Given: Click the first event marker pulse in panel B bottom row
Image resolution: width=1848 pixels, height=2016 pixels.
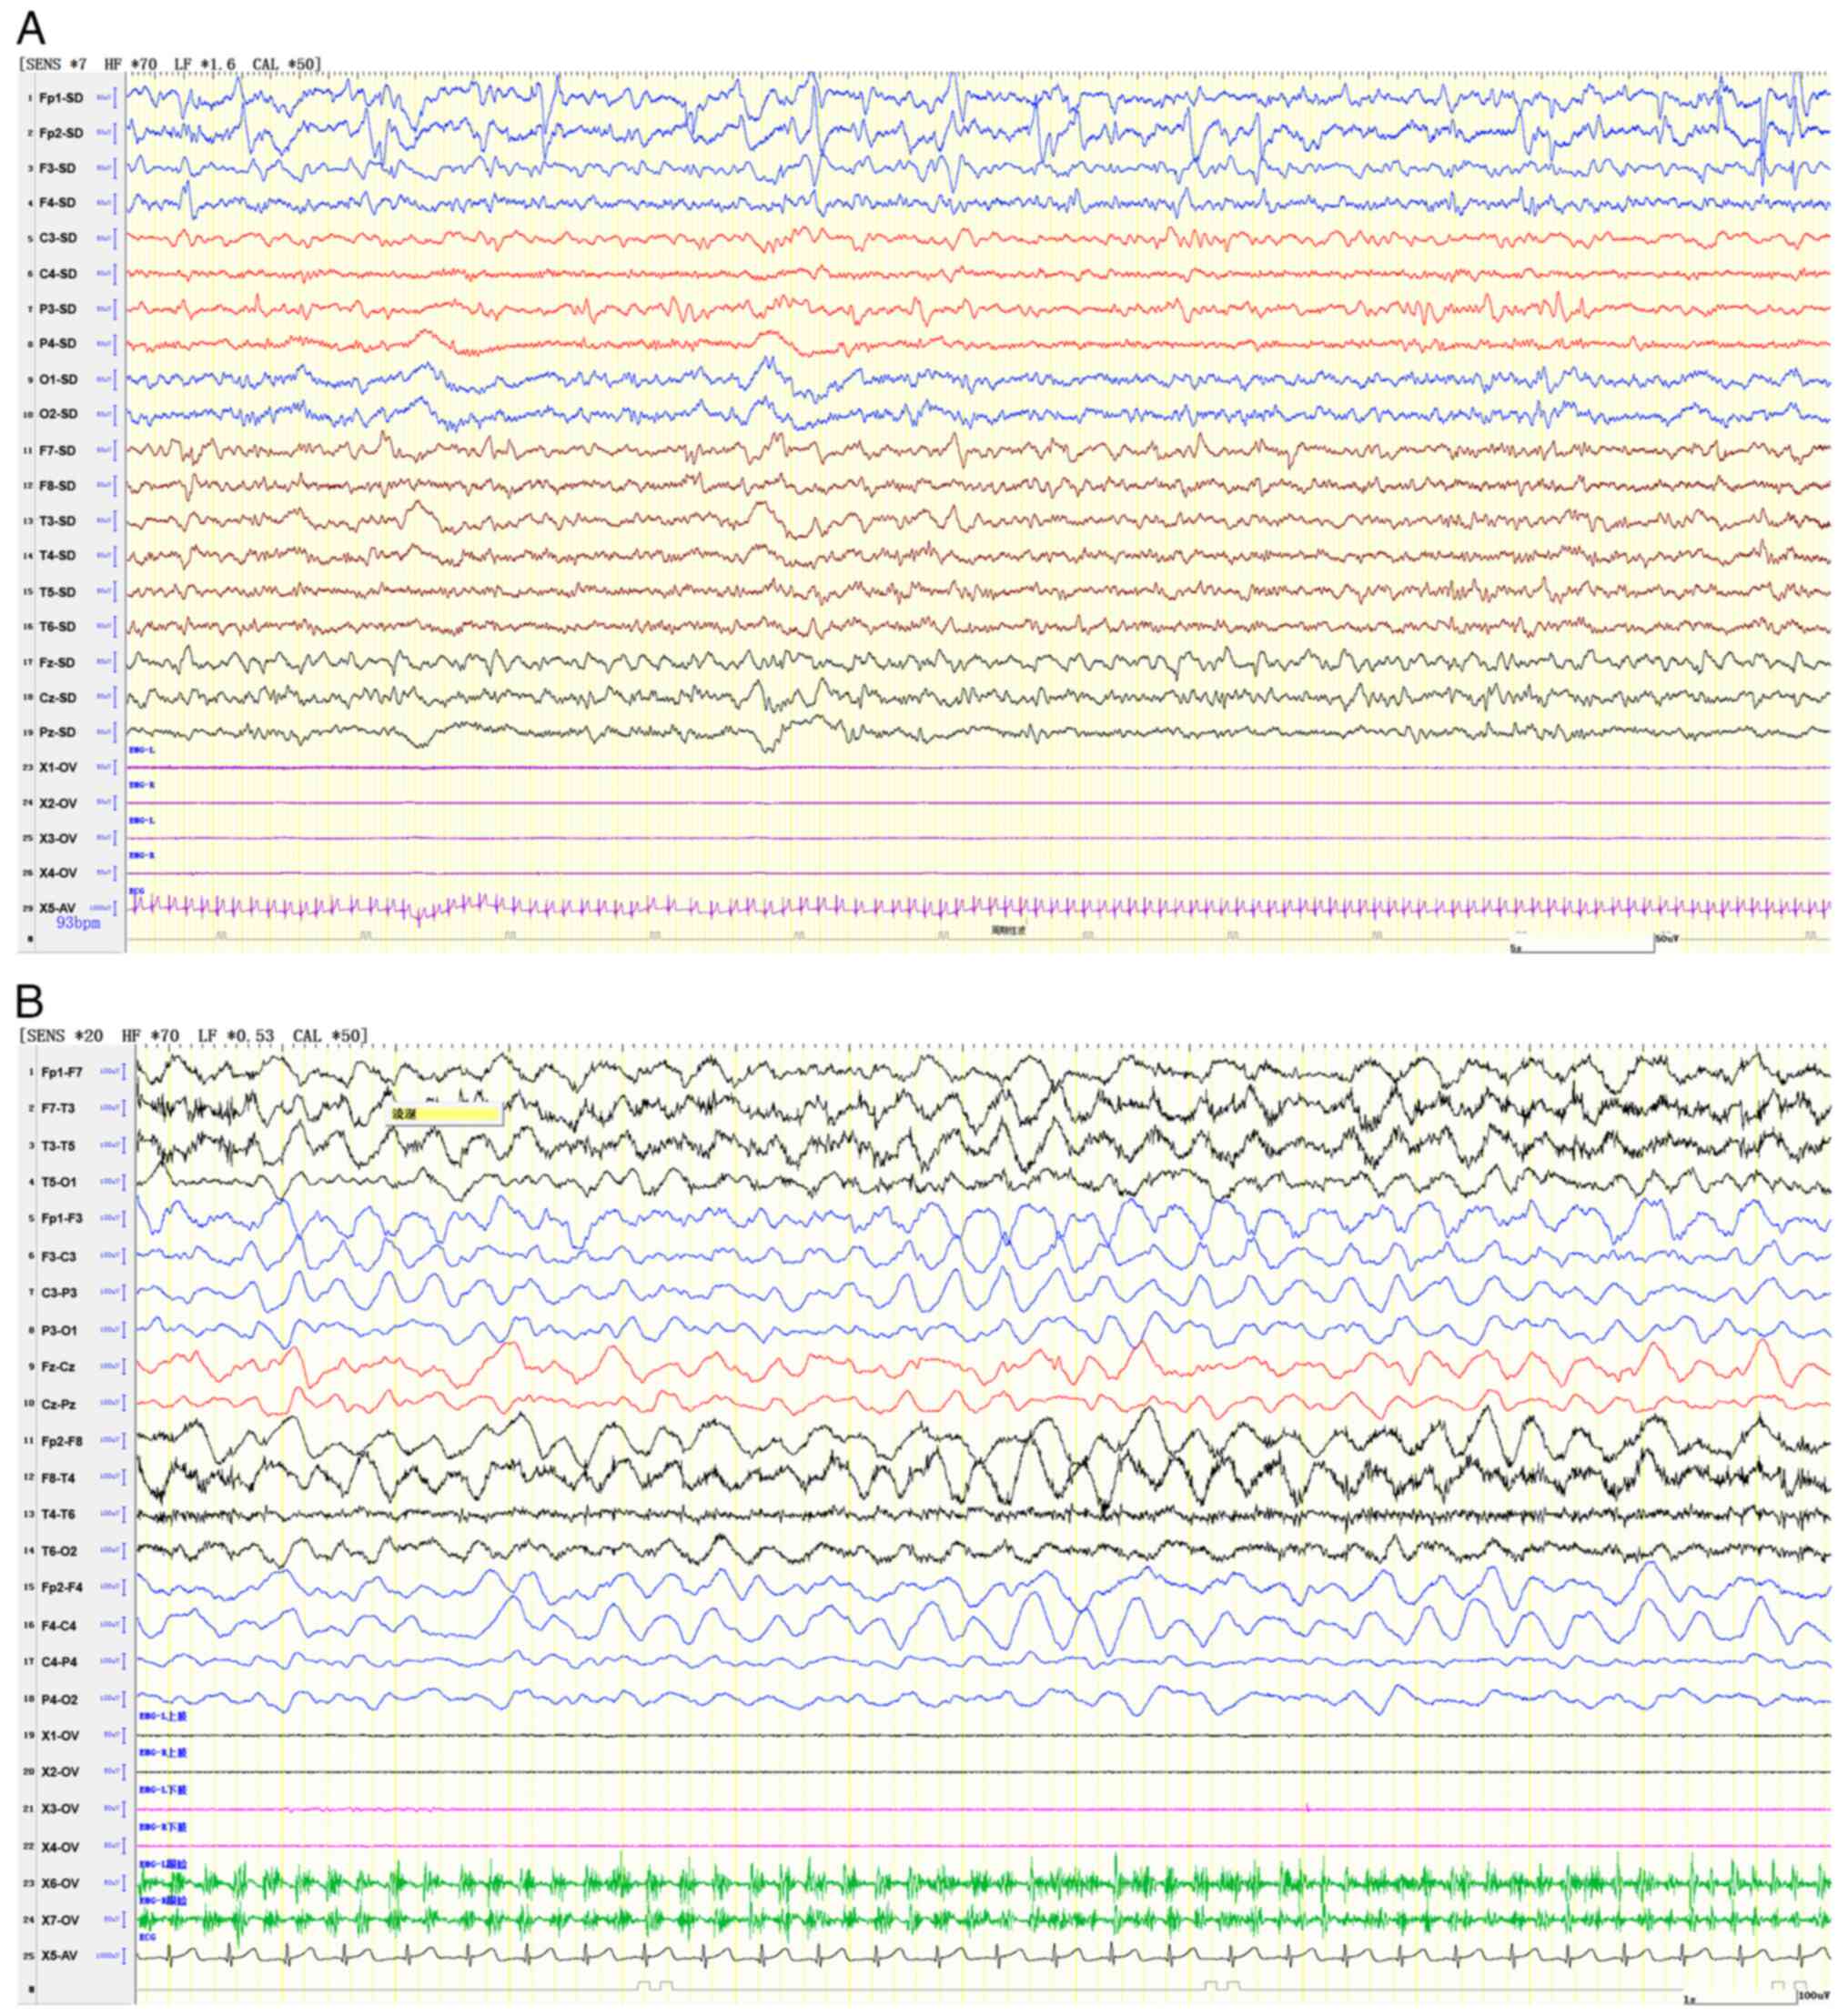Looking at the screenshot, I should point(644,1984).
